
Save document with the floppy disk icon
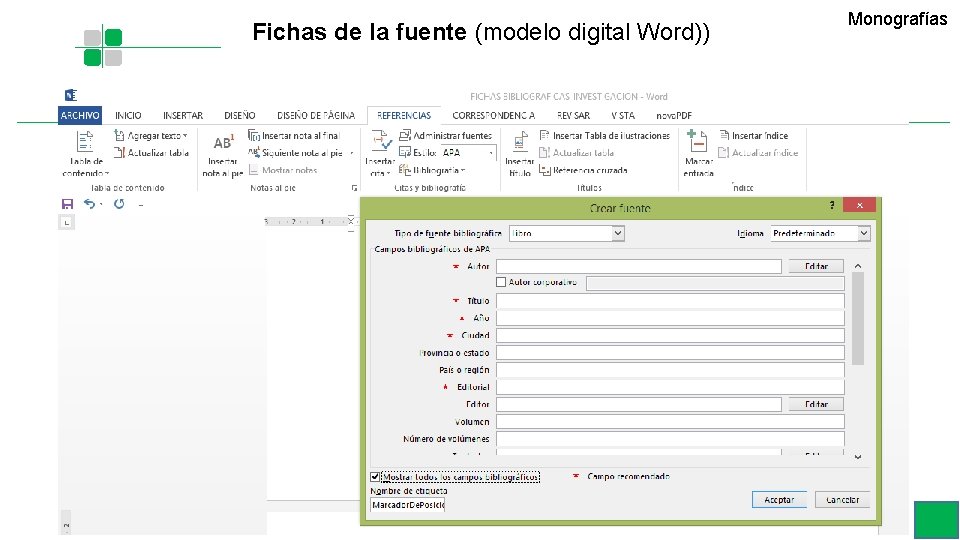67,204
